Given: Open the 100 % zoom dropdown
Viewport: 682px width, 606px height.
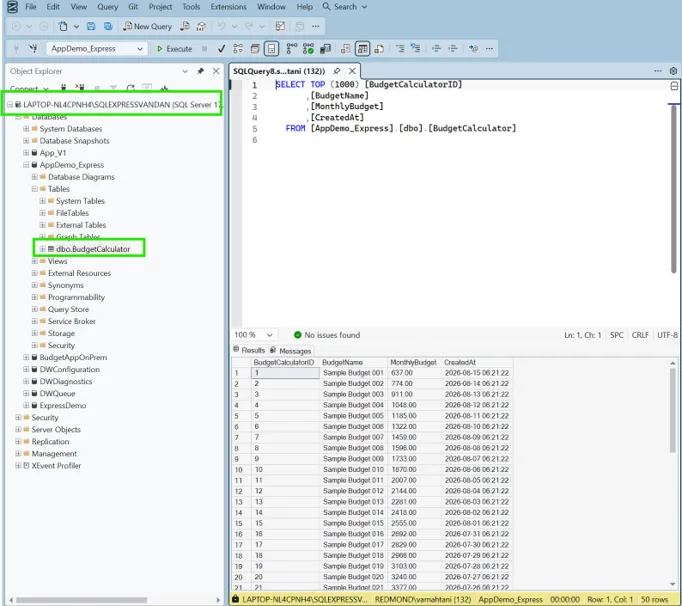Looking at the screenshot, I should 270,335.
